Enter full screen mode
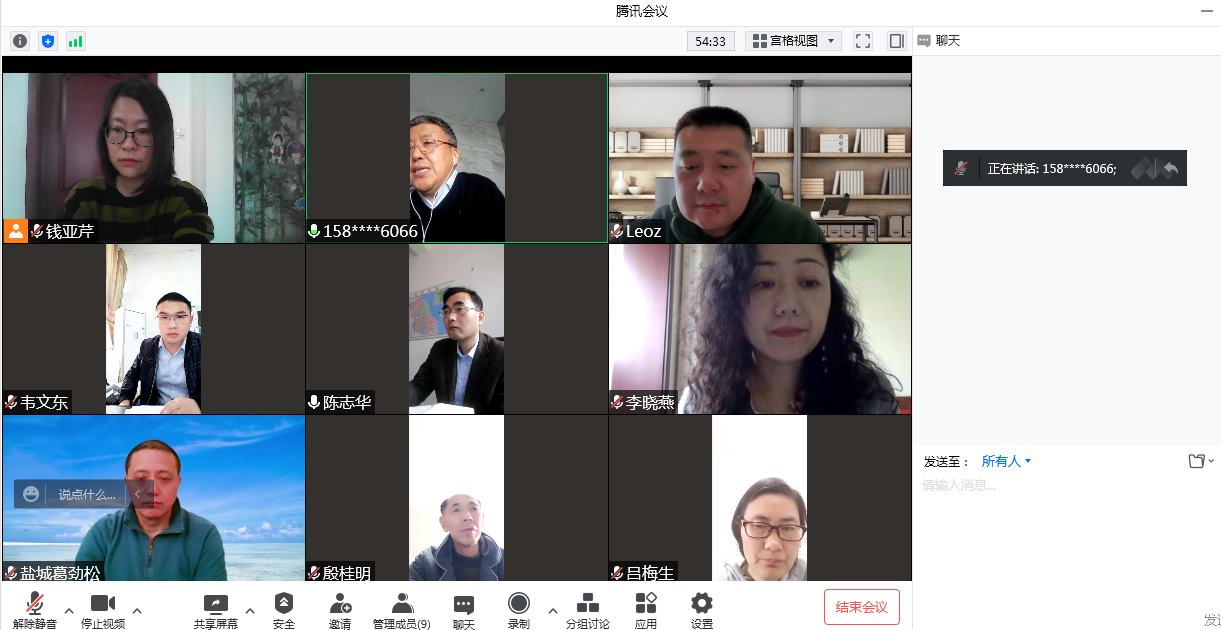Viewport: 1221px width, 630px height. [x=863, y=41]
